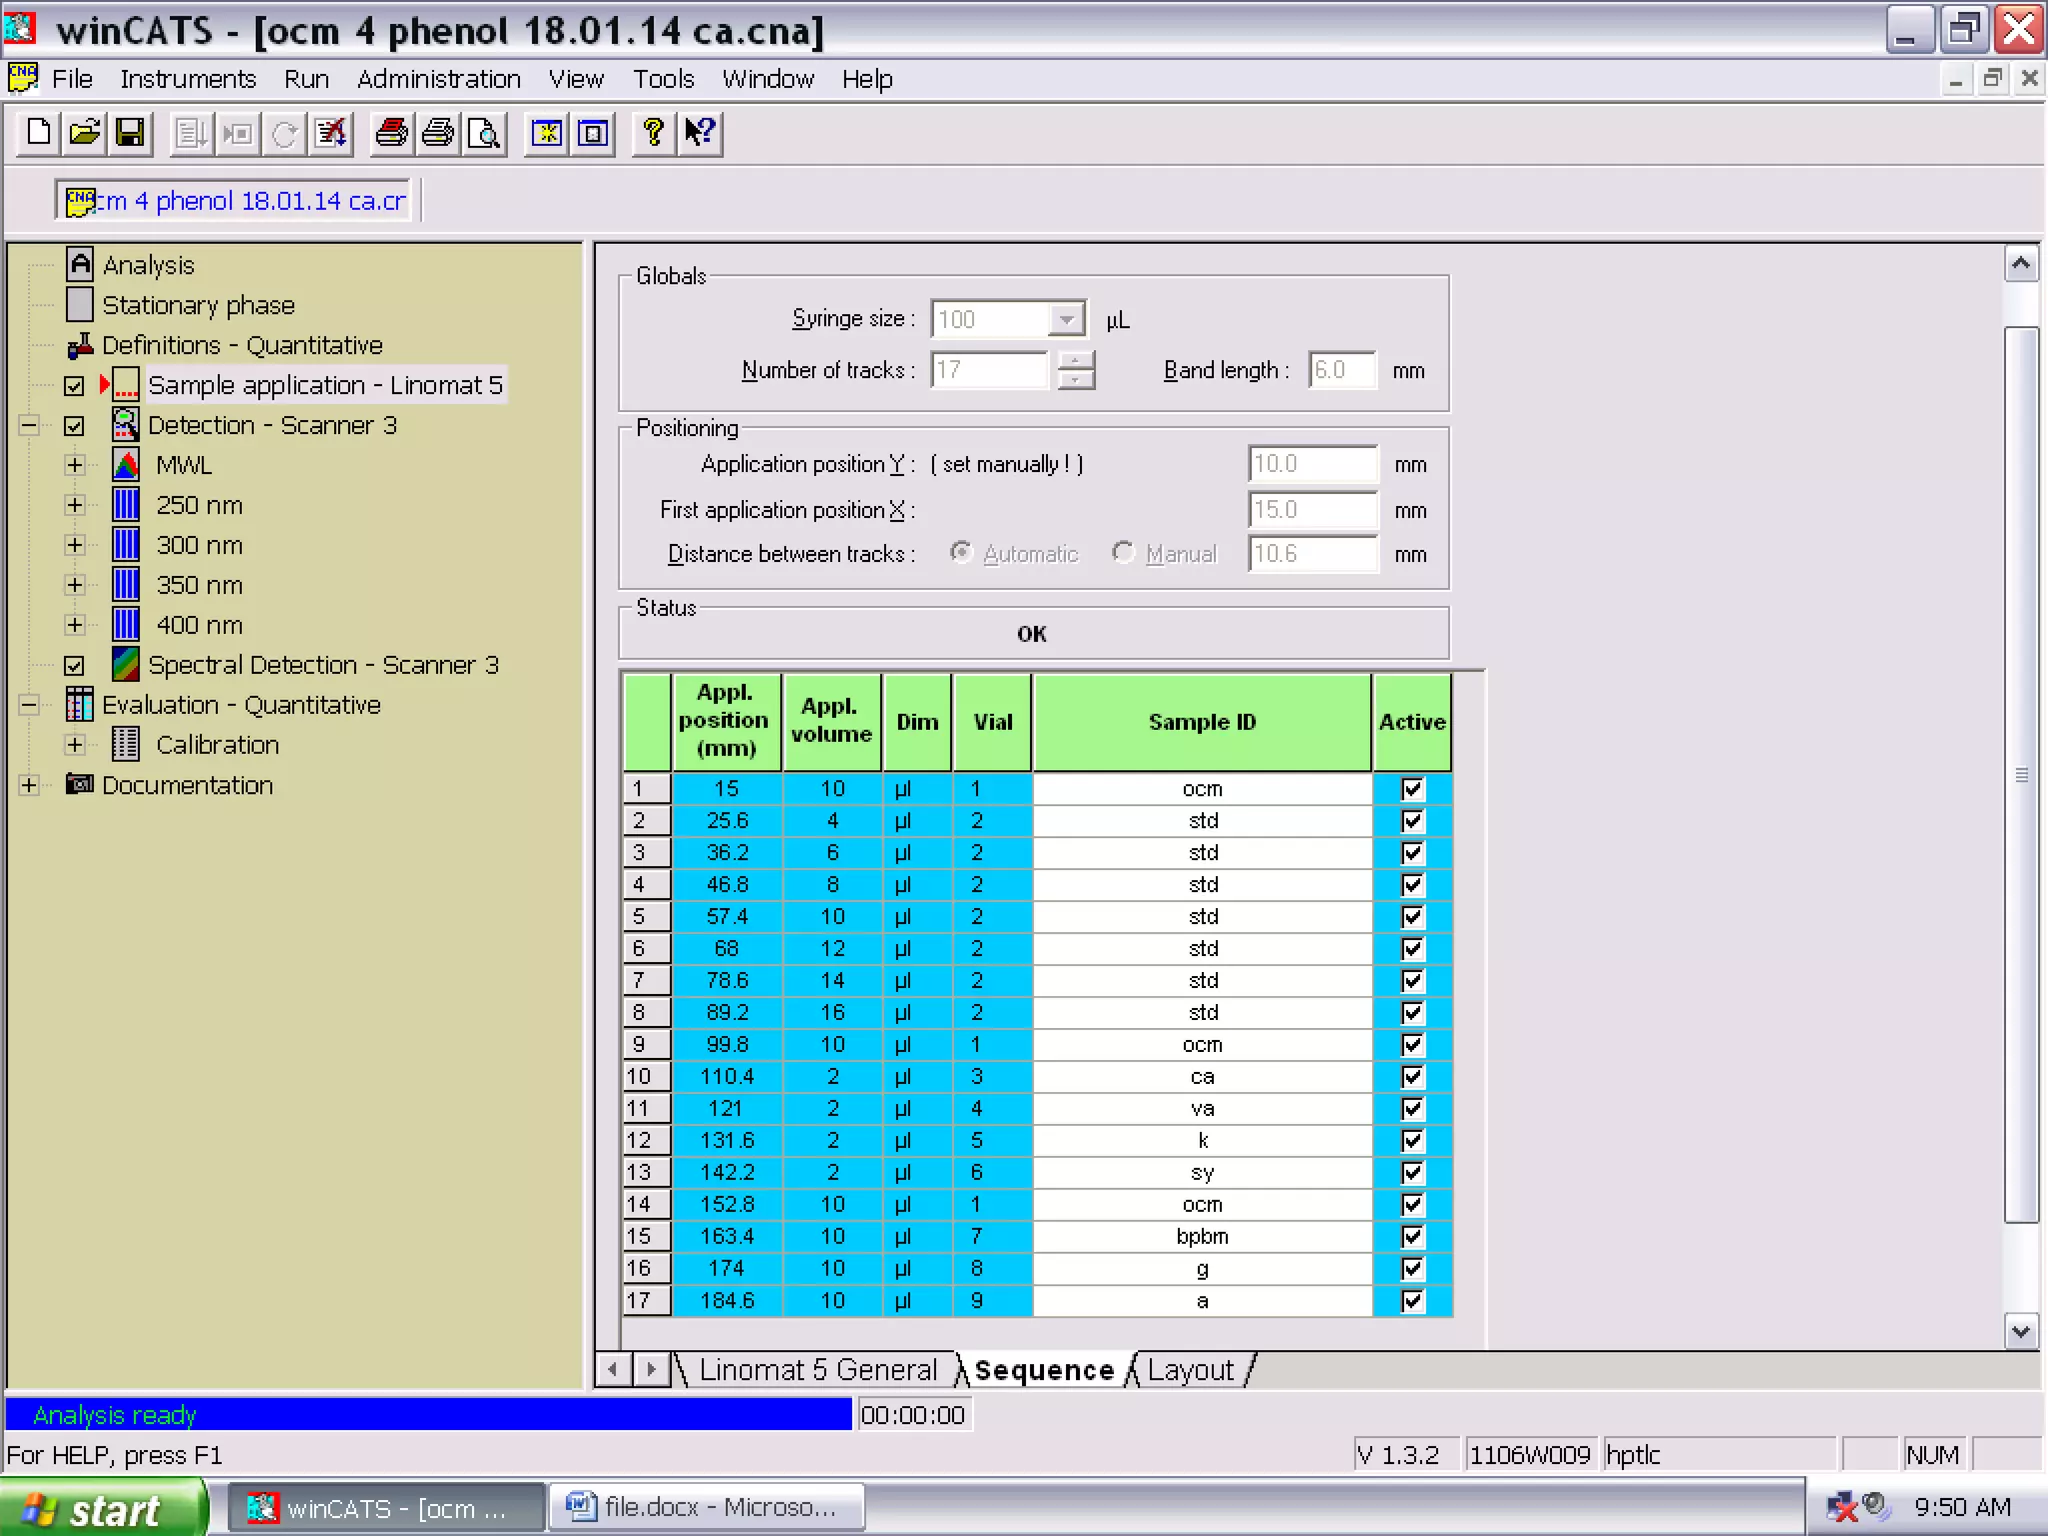Click the What's This arrow-question icon
This screenshot has height=1536, width=2048.
(699, 132)
